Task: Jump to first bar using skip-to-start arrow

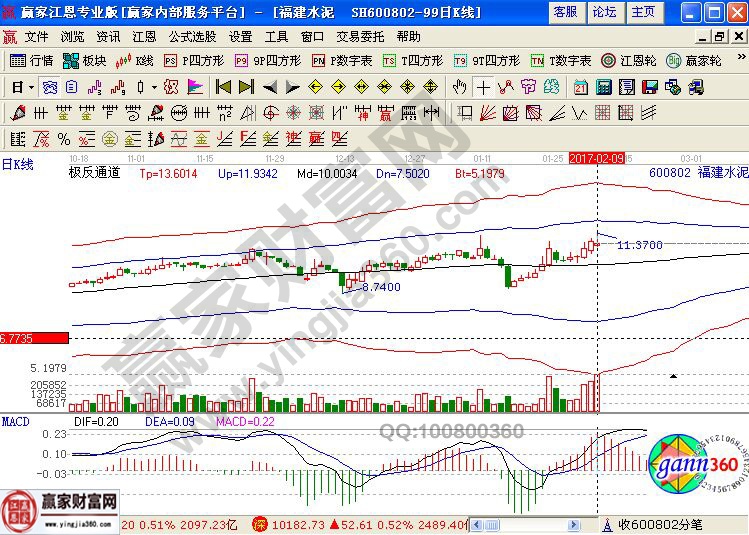Action: pyautogui.click(x=223, y=86)
